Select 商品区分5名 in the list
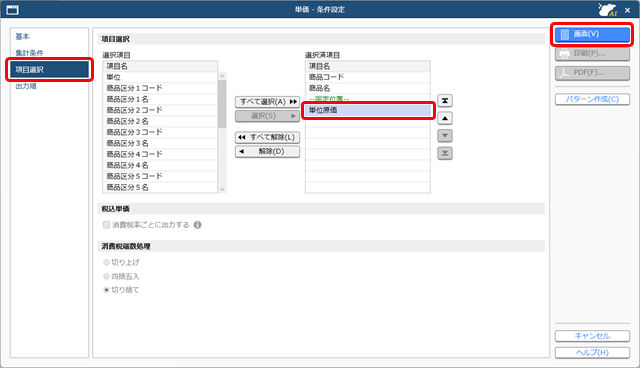 point(160,187)
